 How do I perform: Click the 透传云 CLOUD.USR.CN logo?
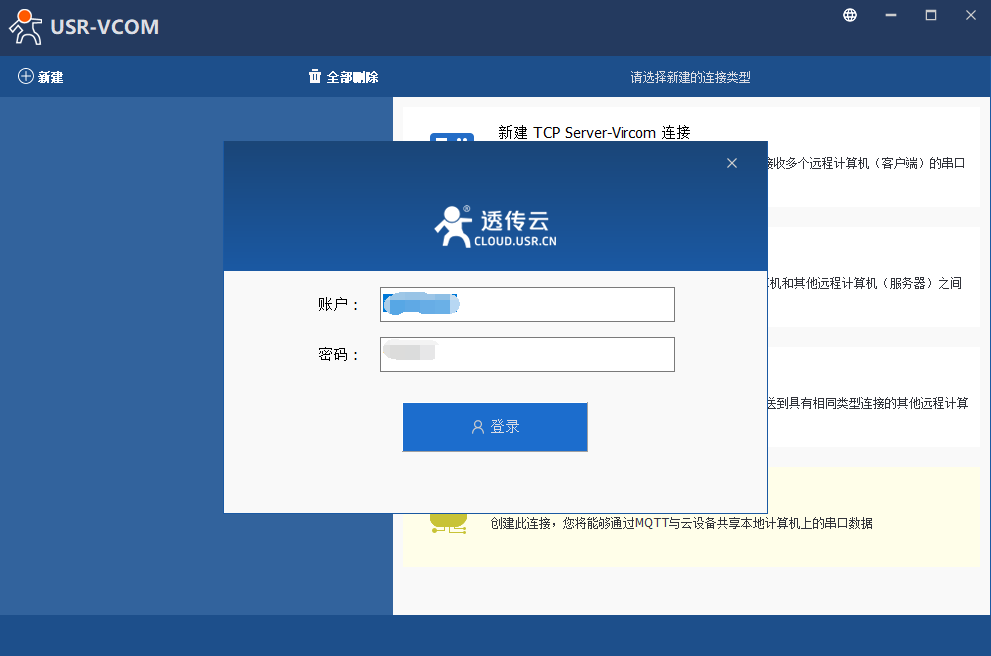496,226
